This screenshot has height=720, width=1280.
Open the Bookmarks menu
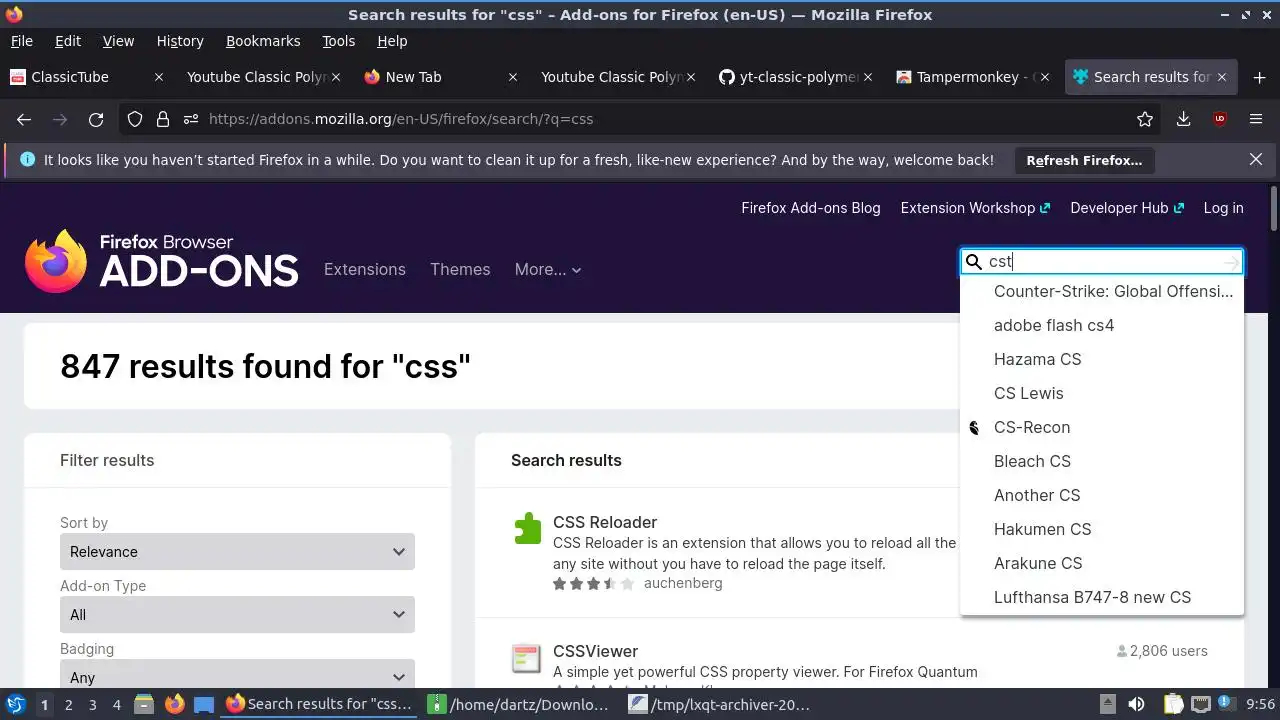(x=263, y=41)
